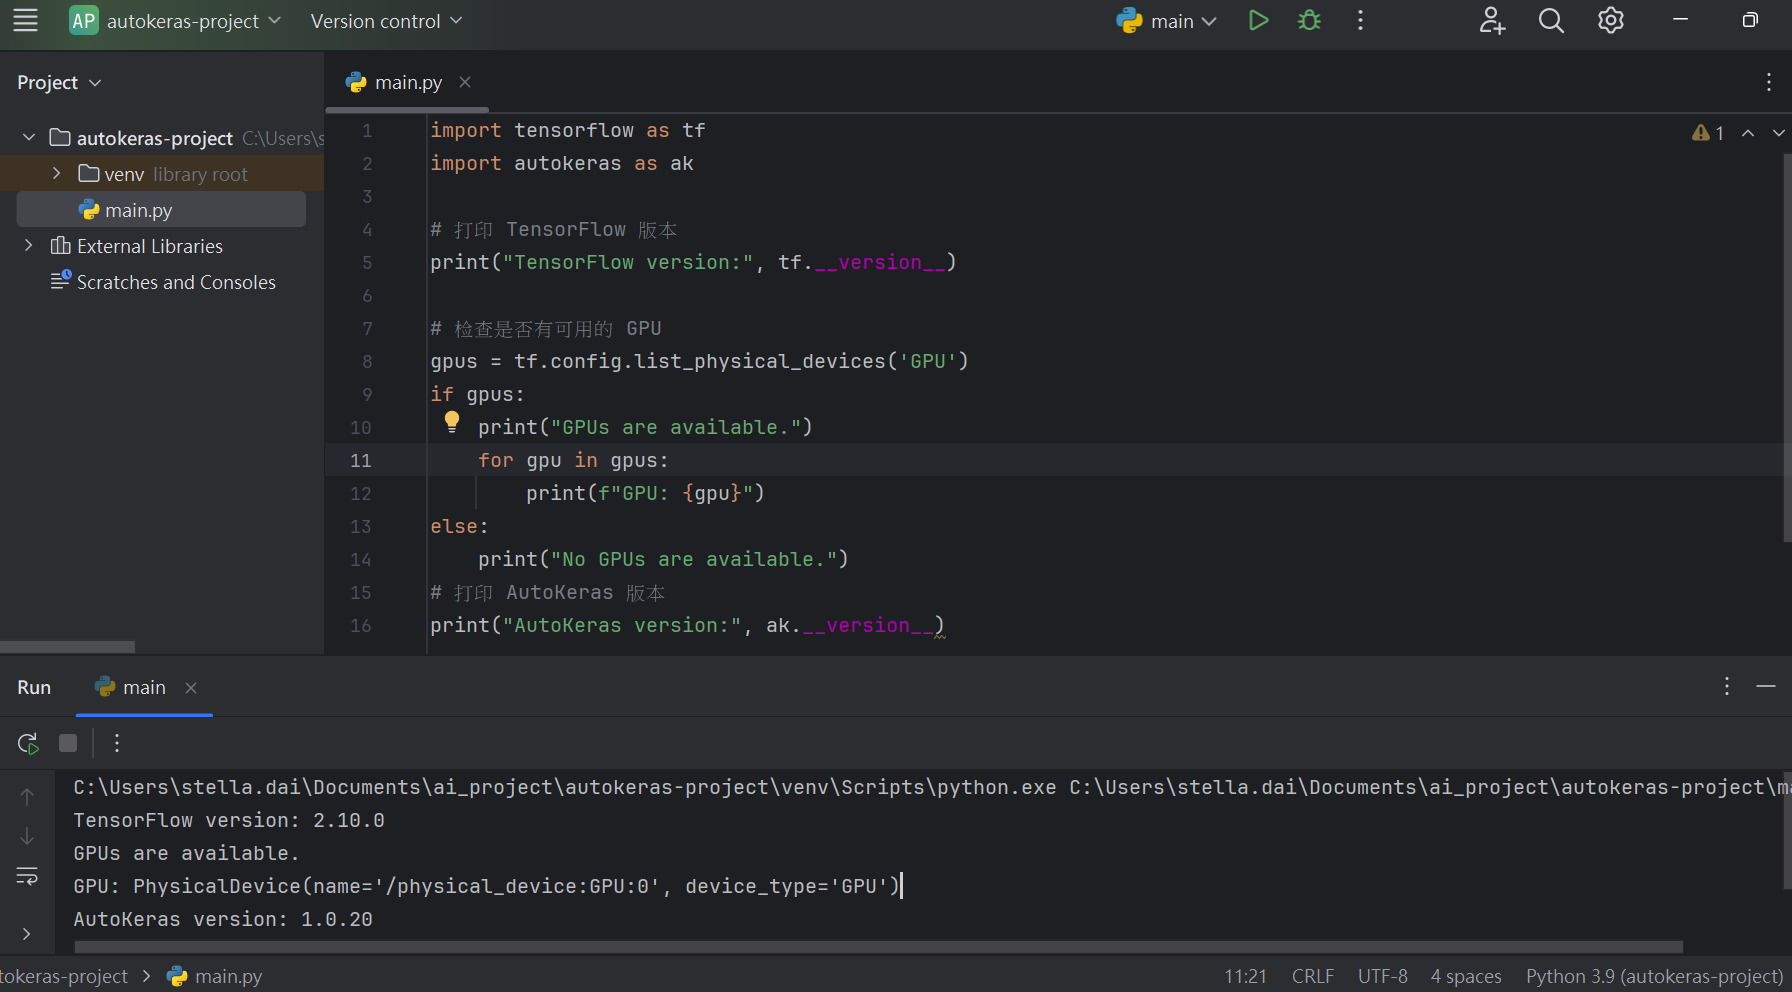Open the warning indicator showing 1 problem
Image resolution: width=1792 pixels, height=992 pixels.
tap(1707, 133)
